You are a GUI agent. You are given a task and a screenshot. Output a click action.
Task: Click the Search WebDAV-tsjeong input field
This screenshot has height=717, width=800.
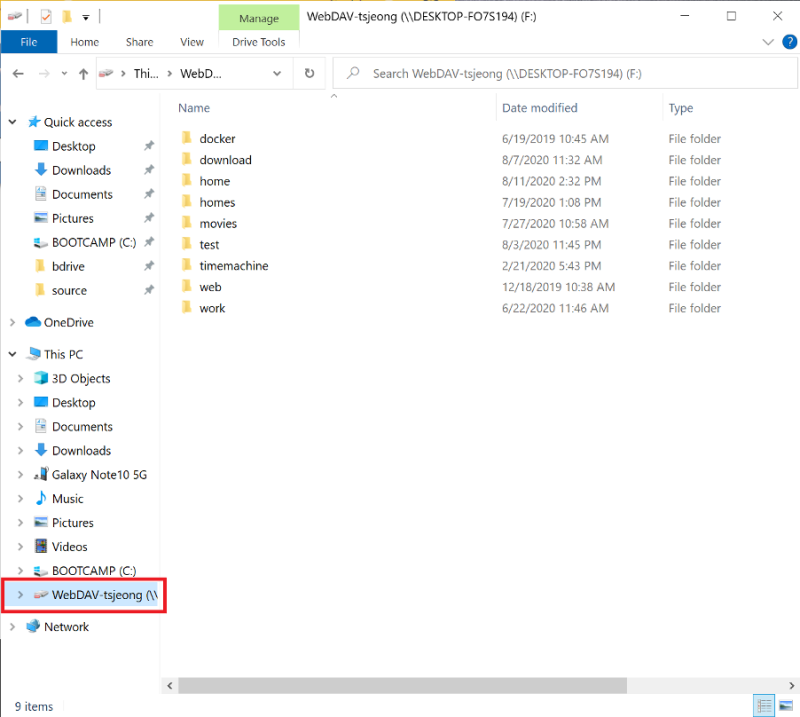[x=565, y=73]
